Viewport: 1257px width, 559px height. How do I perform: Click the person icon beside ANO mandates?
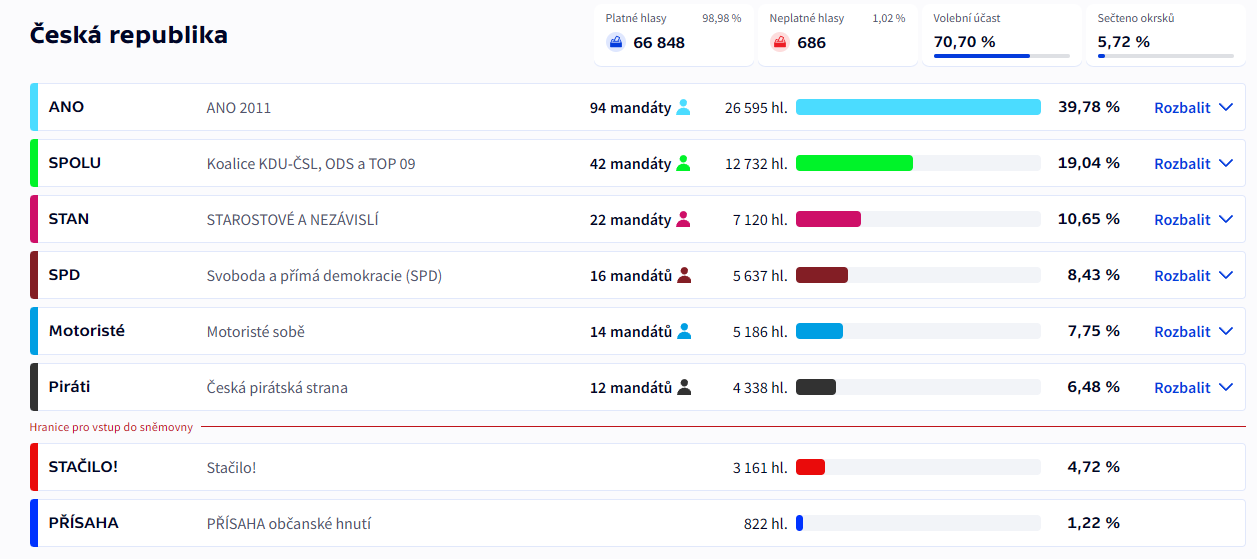(683, 108)
